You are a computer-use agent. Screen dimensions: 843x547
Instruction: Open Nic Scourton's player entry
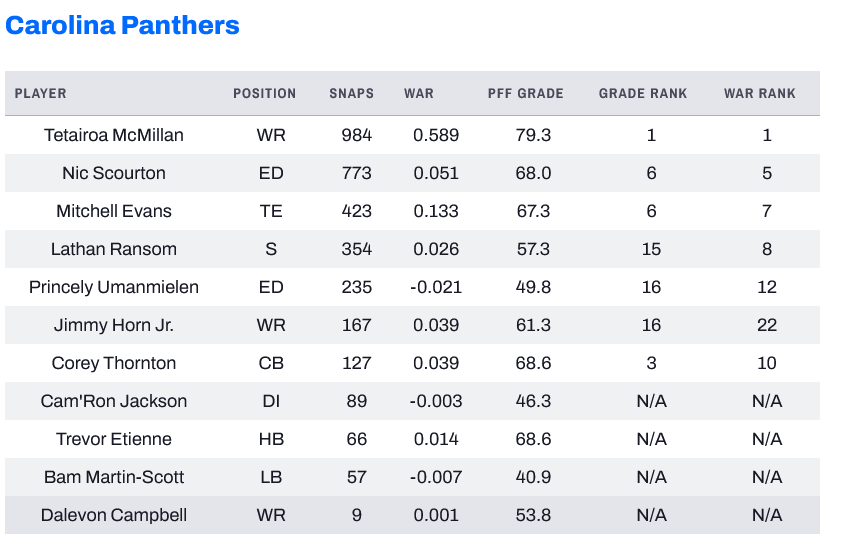114,173
